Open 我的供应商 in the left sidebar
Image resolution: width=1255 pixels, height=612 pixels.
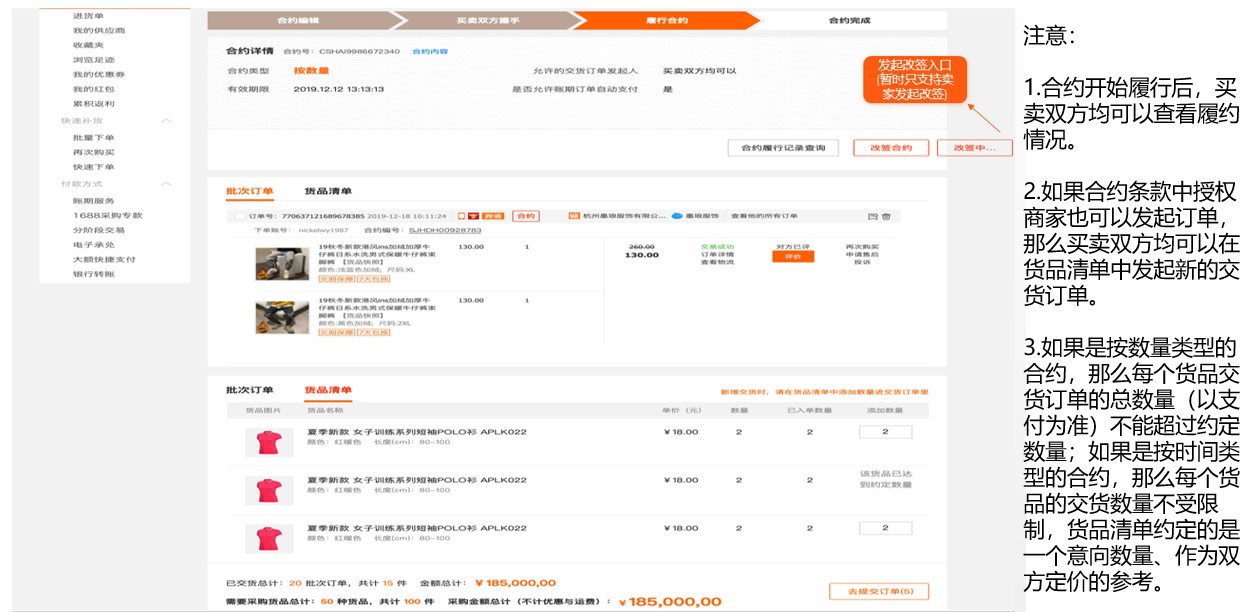pyautogui.click(x=99, y=31)
